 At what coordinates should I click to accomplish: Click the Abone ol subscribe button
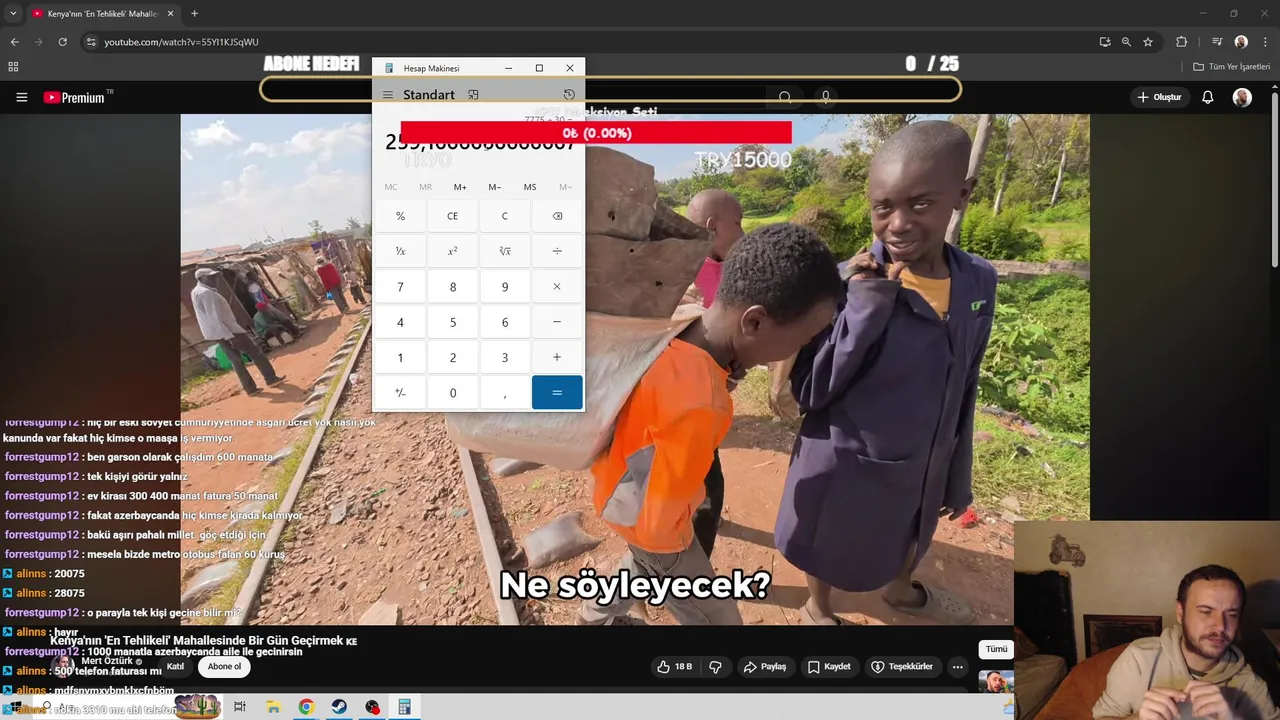(x=224, y=667)
